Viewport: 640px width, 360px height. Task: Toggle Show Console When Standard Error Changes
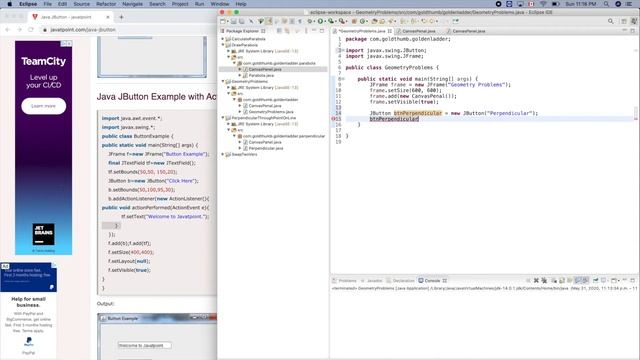click(x=585, y=280)
